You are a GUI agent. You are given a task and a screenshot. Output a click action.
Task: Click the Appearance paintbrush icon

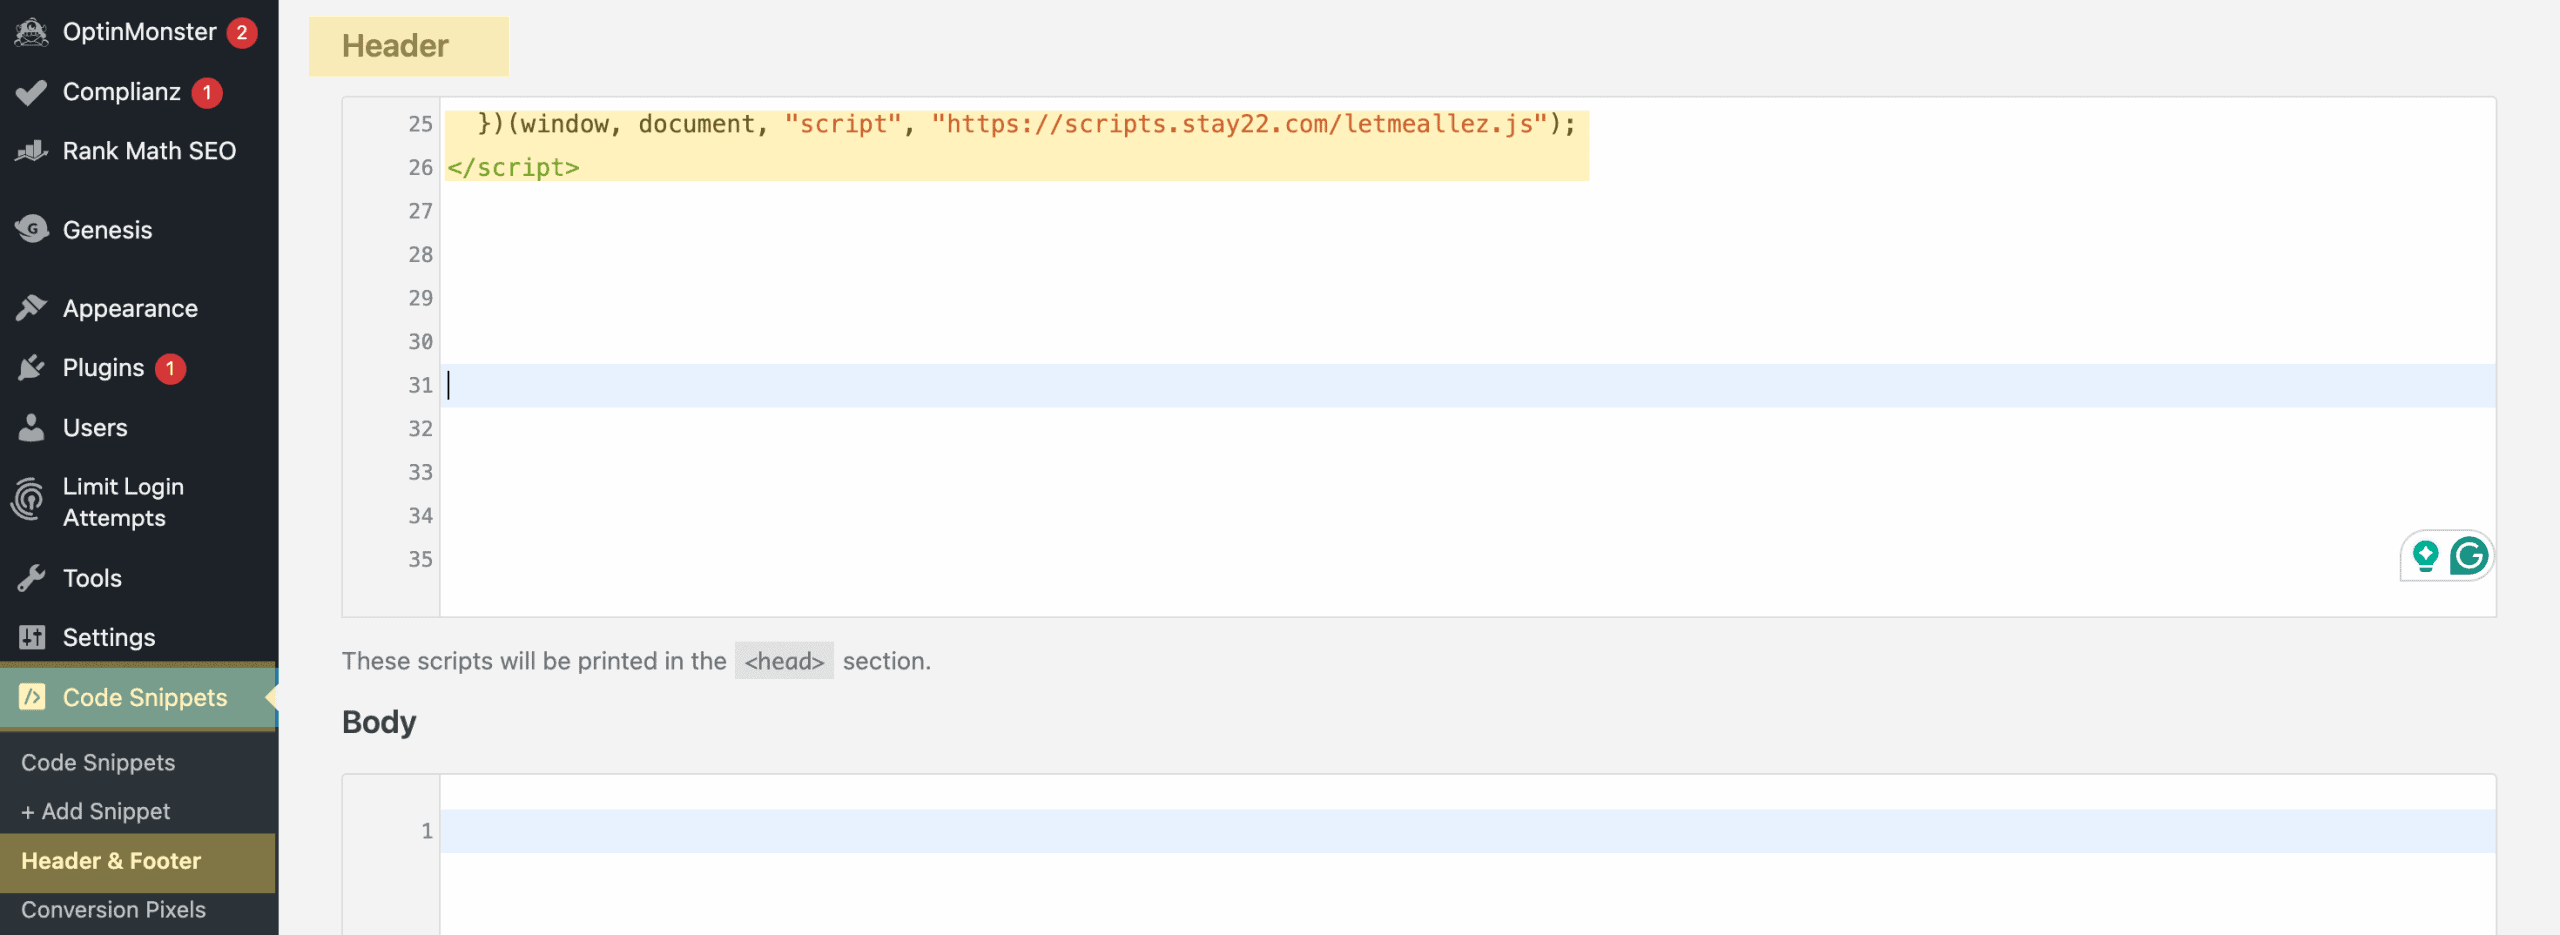click(31, 308)
